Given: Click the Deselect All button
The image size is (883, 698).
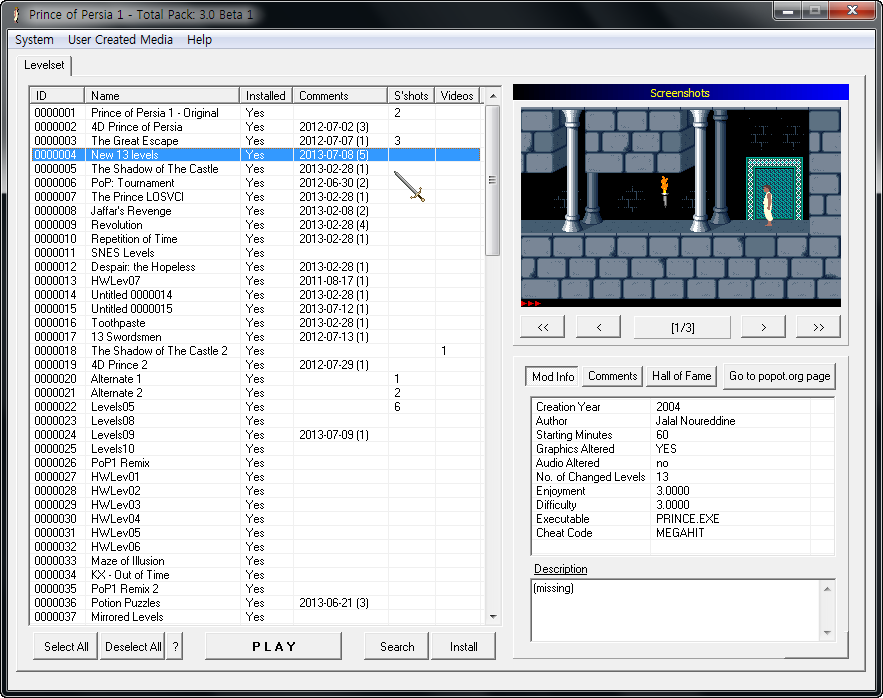Looking at the screenshot, I should 133,646.
